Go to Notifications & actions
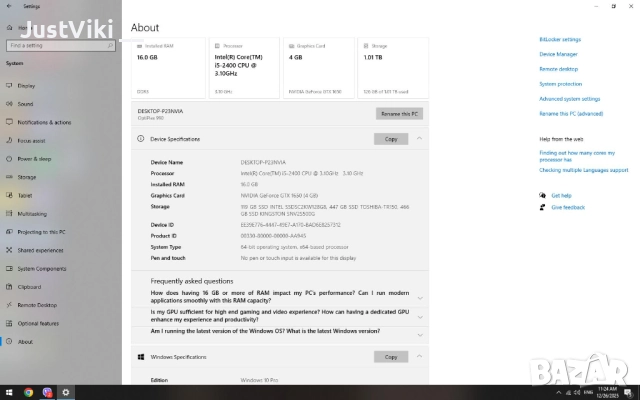This screenshot has height=400, width=640. coord(44,122)
